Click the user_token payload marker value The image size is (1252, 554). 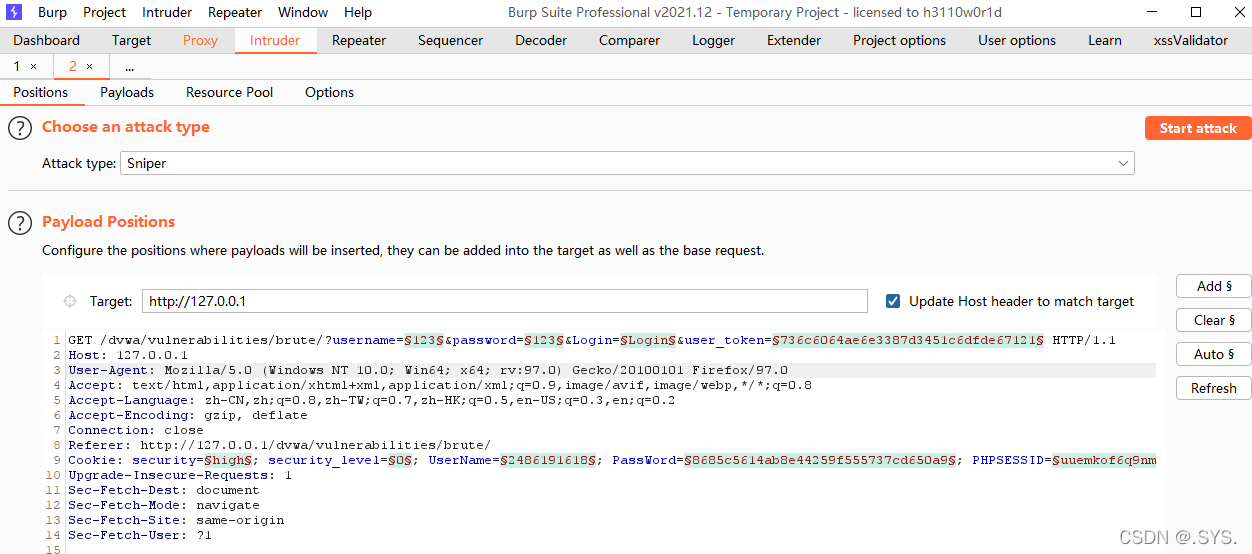(908, 340)
